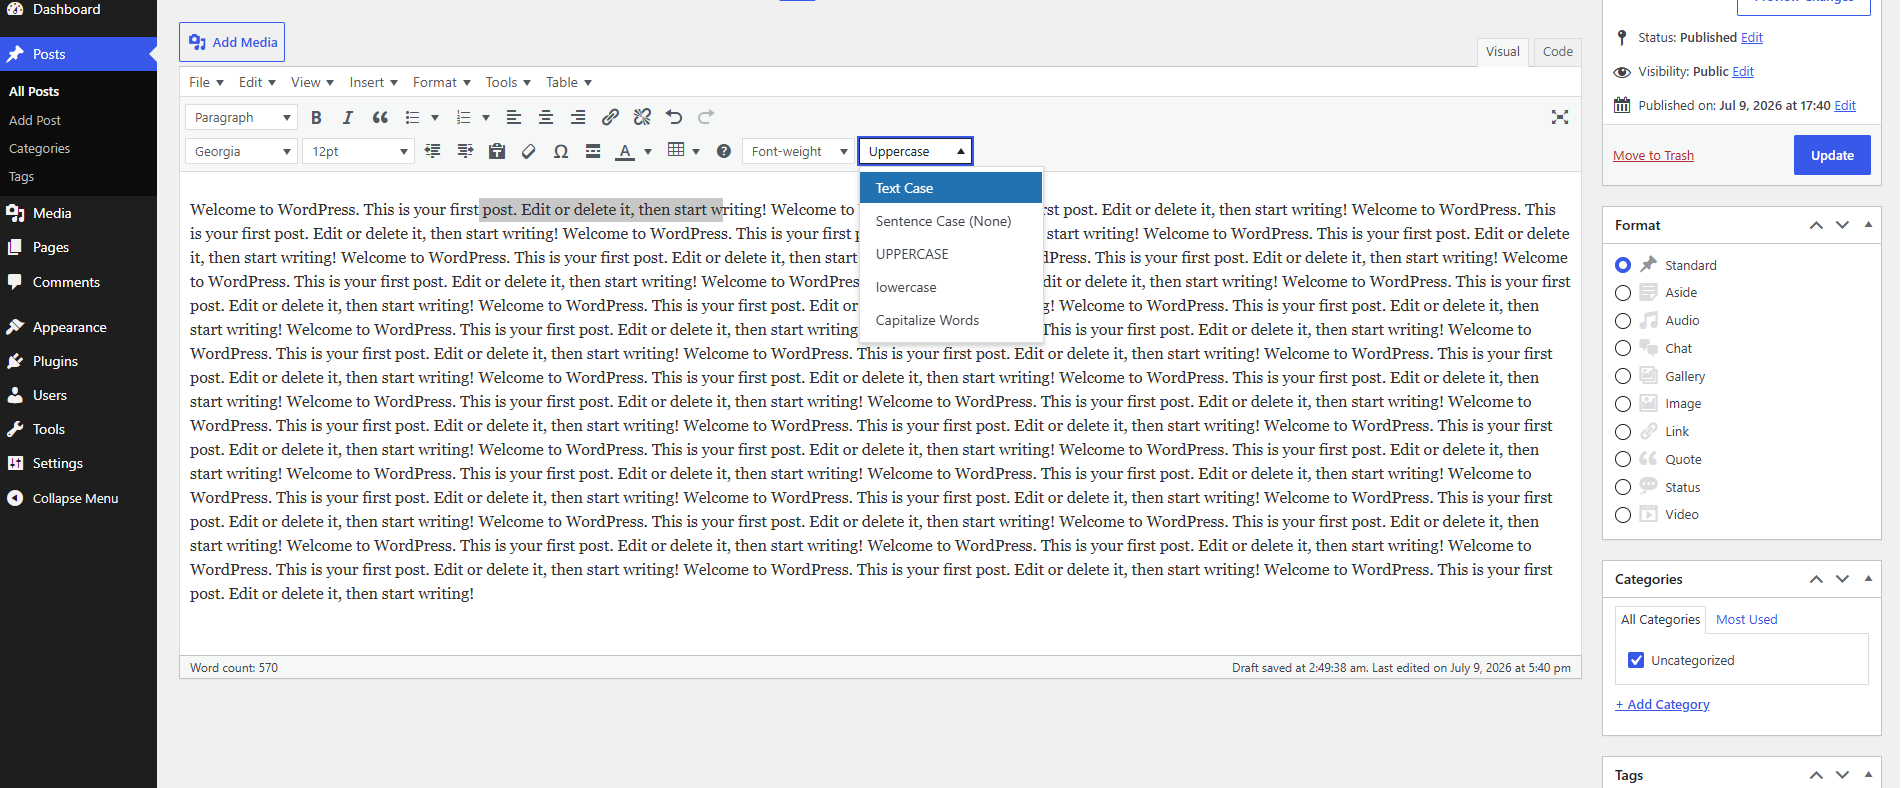This screenshot has height=788, width=1903.
Task: Click the Add Category link
Action: 1662,704
